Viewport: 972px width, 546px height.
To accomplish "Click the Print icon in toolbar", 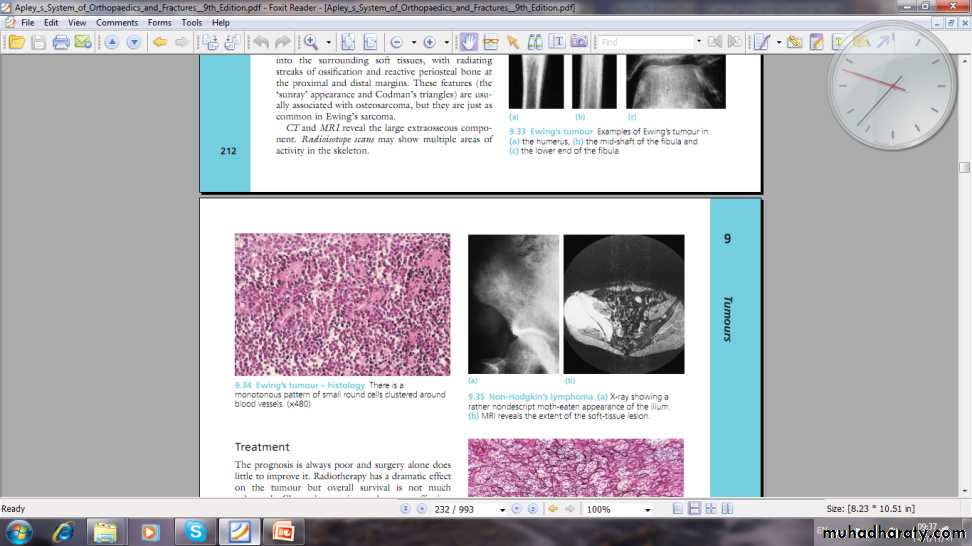I will pyautogui.click(x=61, y=42).
